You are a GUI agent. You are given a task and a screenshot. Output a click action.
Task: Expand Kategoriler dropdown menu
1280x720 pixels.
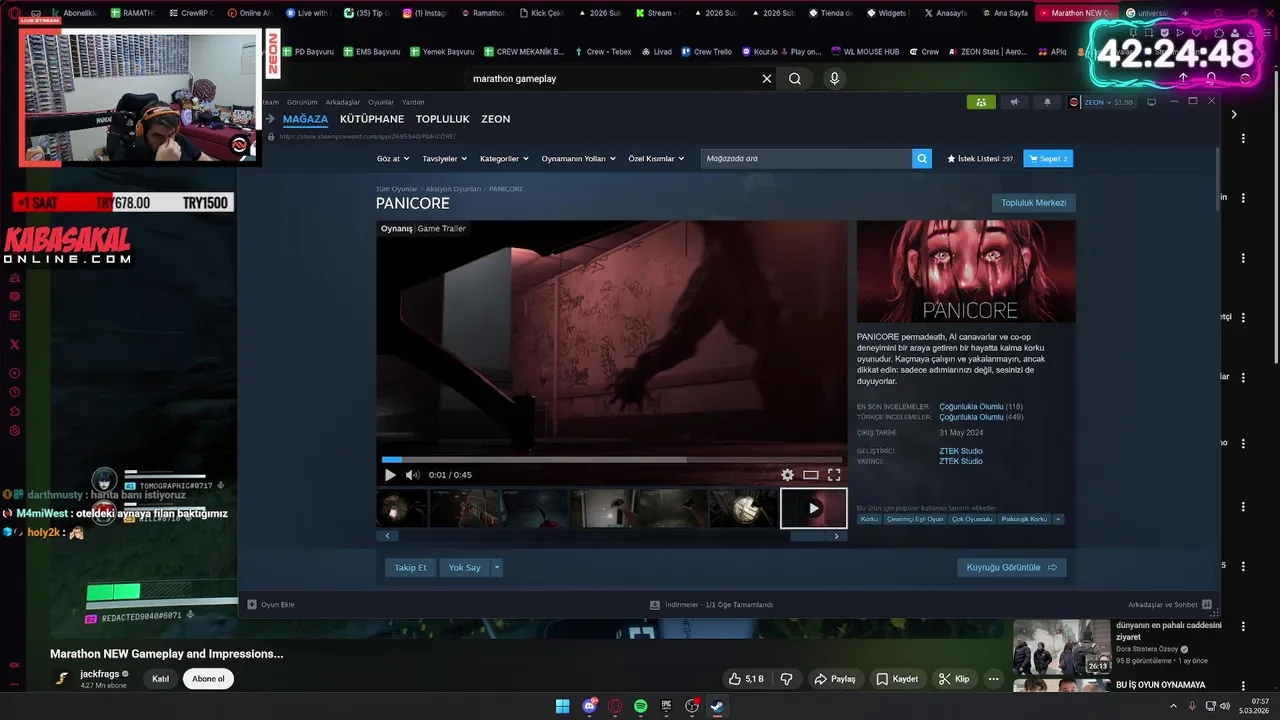coord(504,159)
